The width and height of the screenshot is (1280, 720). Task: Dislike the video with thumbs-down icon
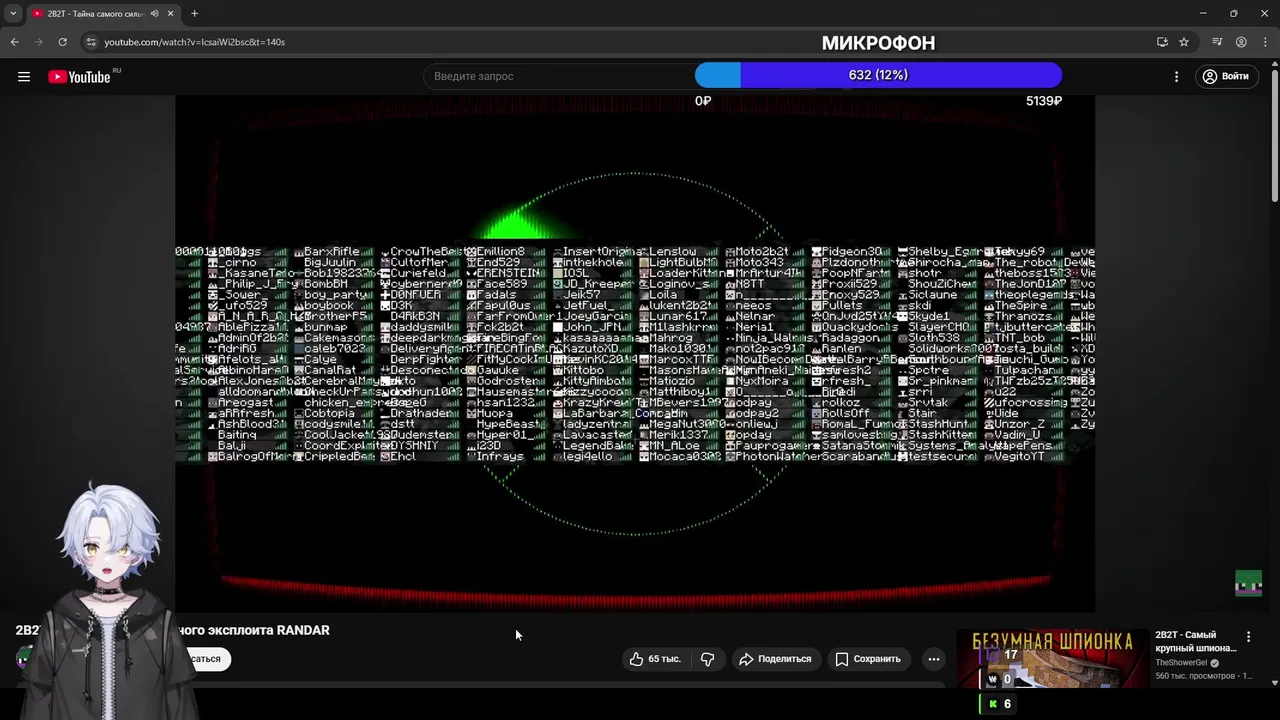coord(707,659)
